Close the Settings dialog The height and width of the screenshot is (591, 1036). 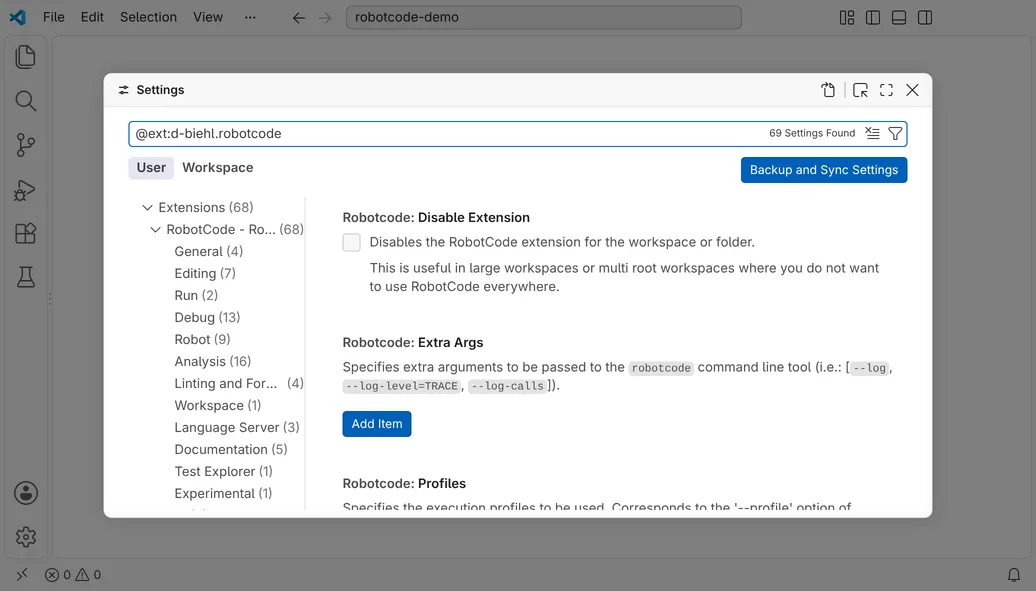(912, 90)
